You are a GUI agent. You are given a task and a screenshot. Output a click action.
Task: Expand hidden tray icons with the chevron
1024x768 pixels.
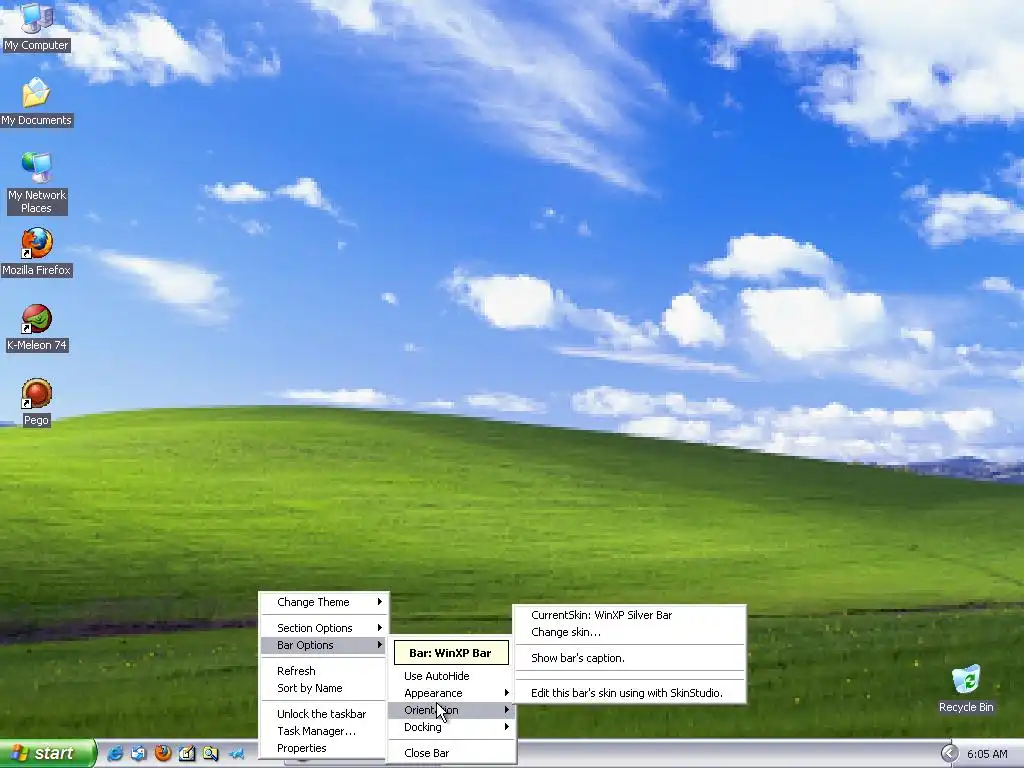[x=950, y=754]
